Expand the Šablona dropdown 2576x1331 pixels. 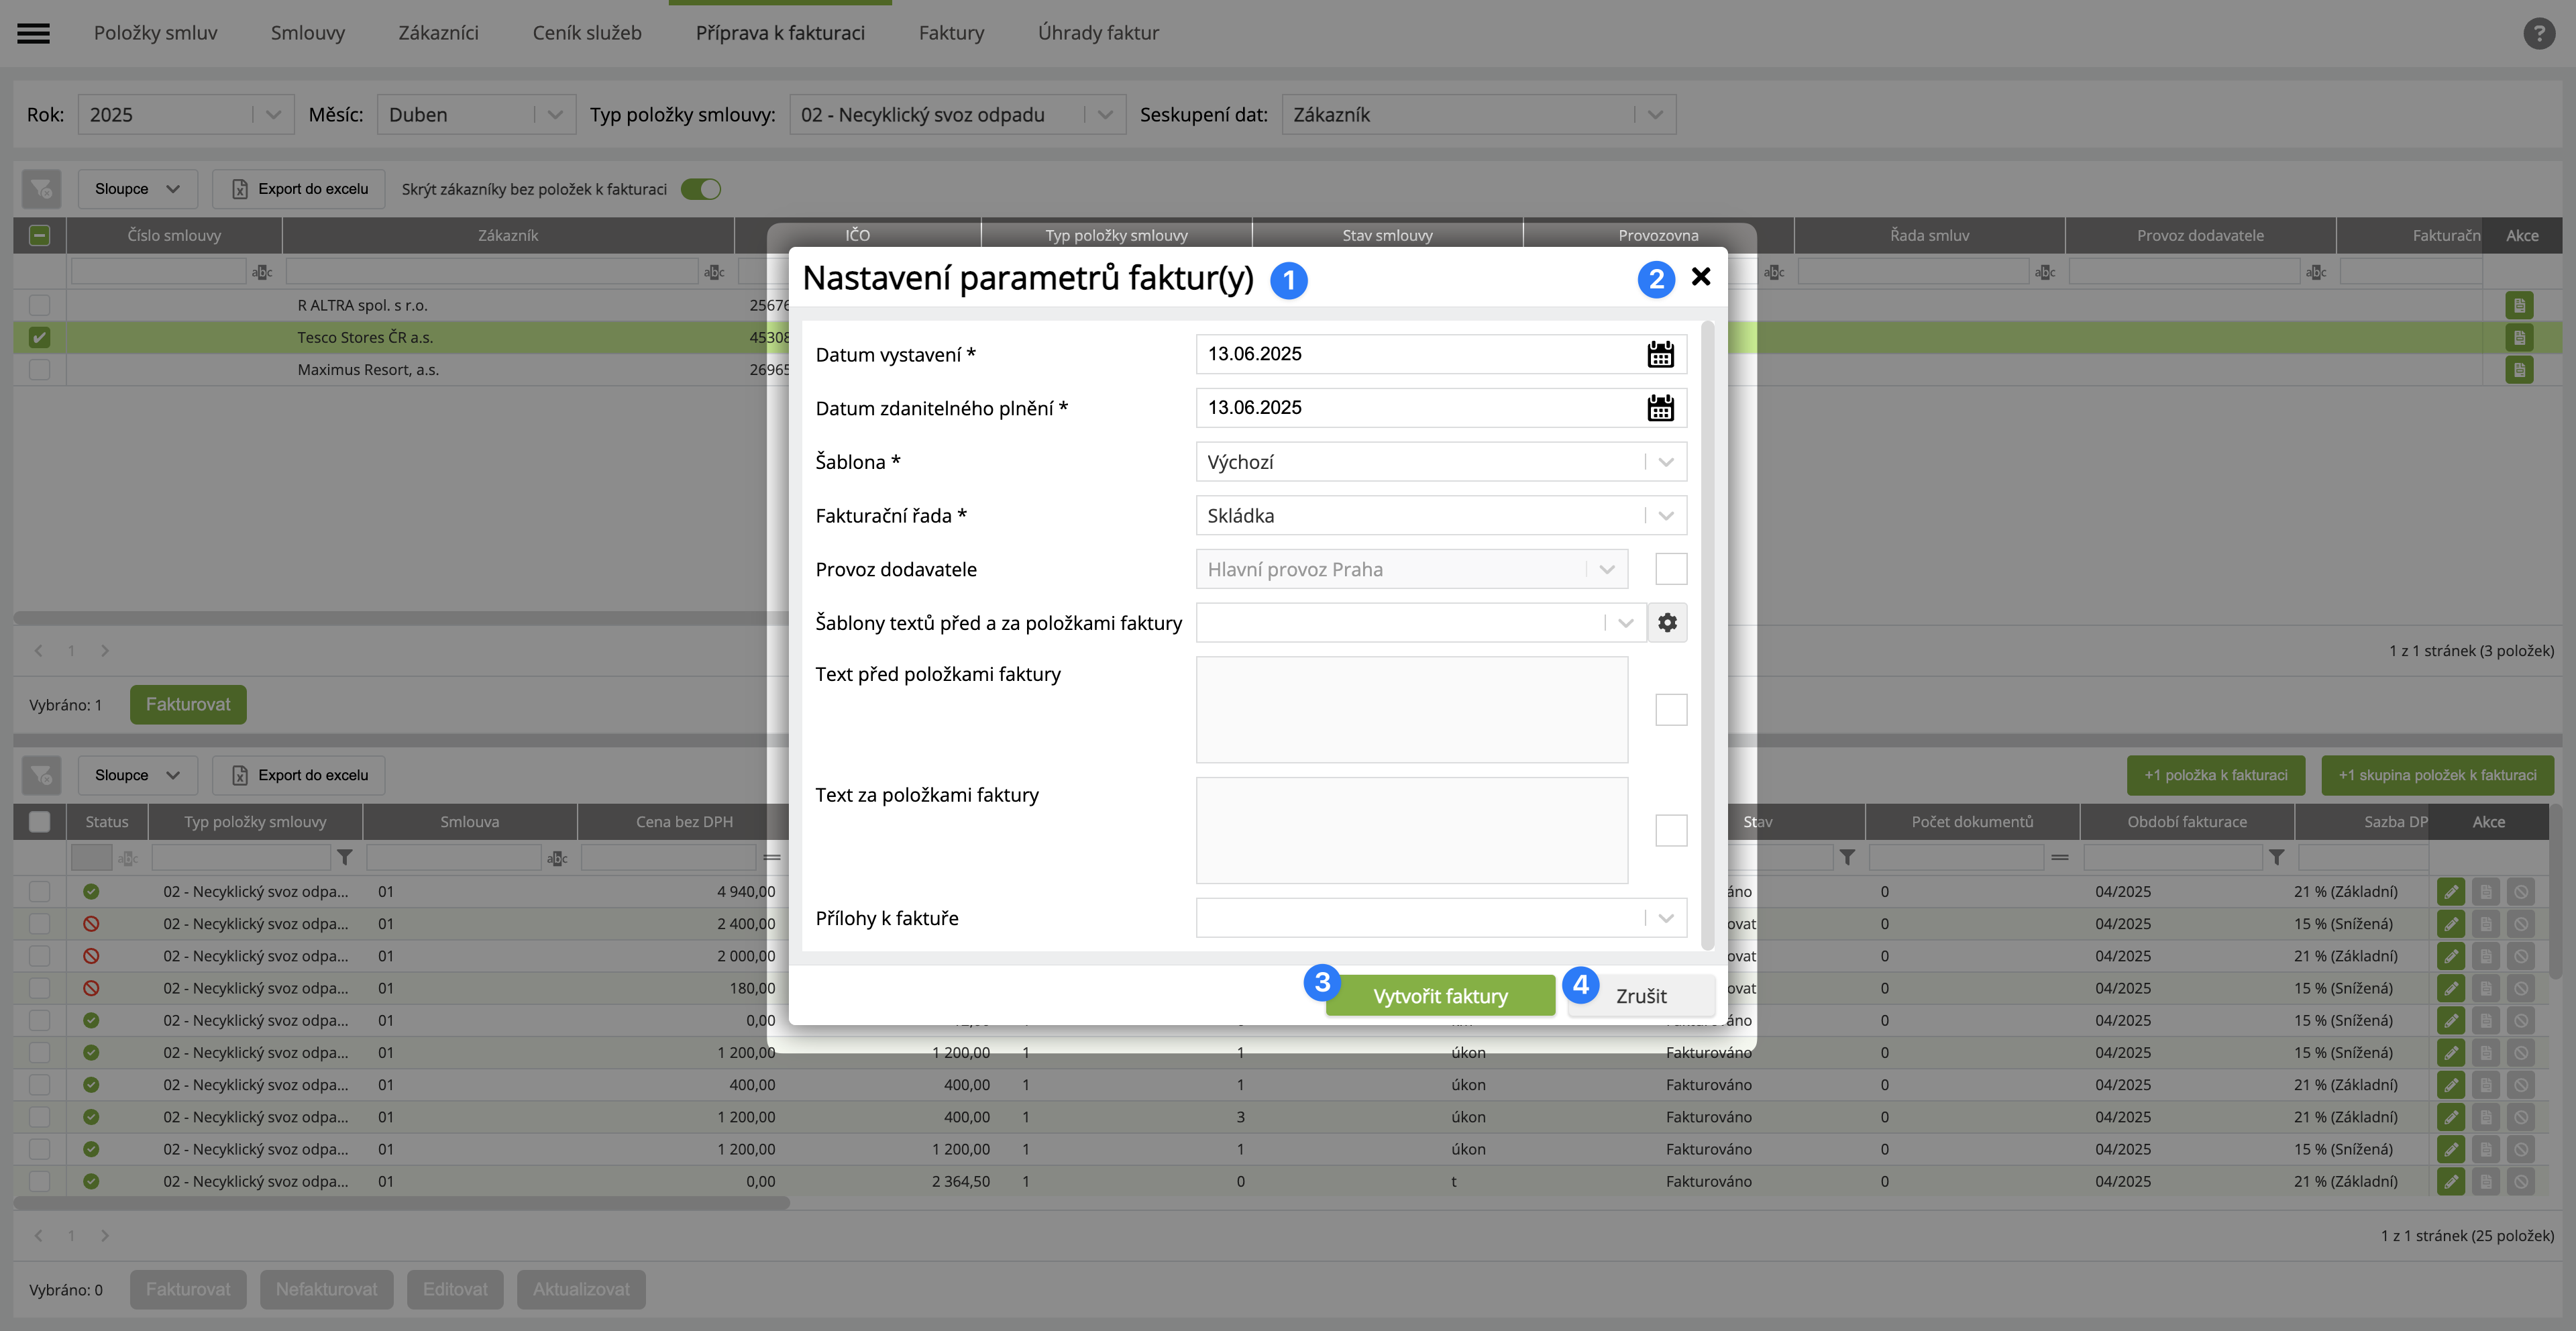(x=1665, y=462)
